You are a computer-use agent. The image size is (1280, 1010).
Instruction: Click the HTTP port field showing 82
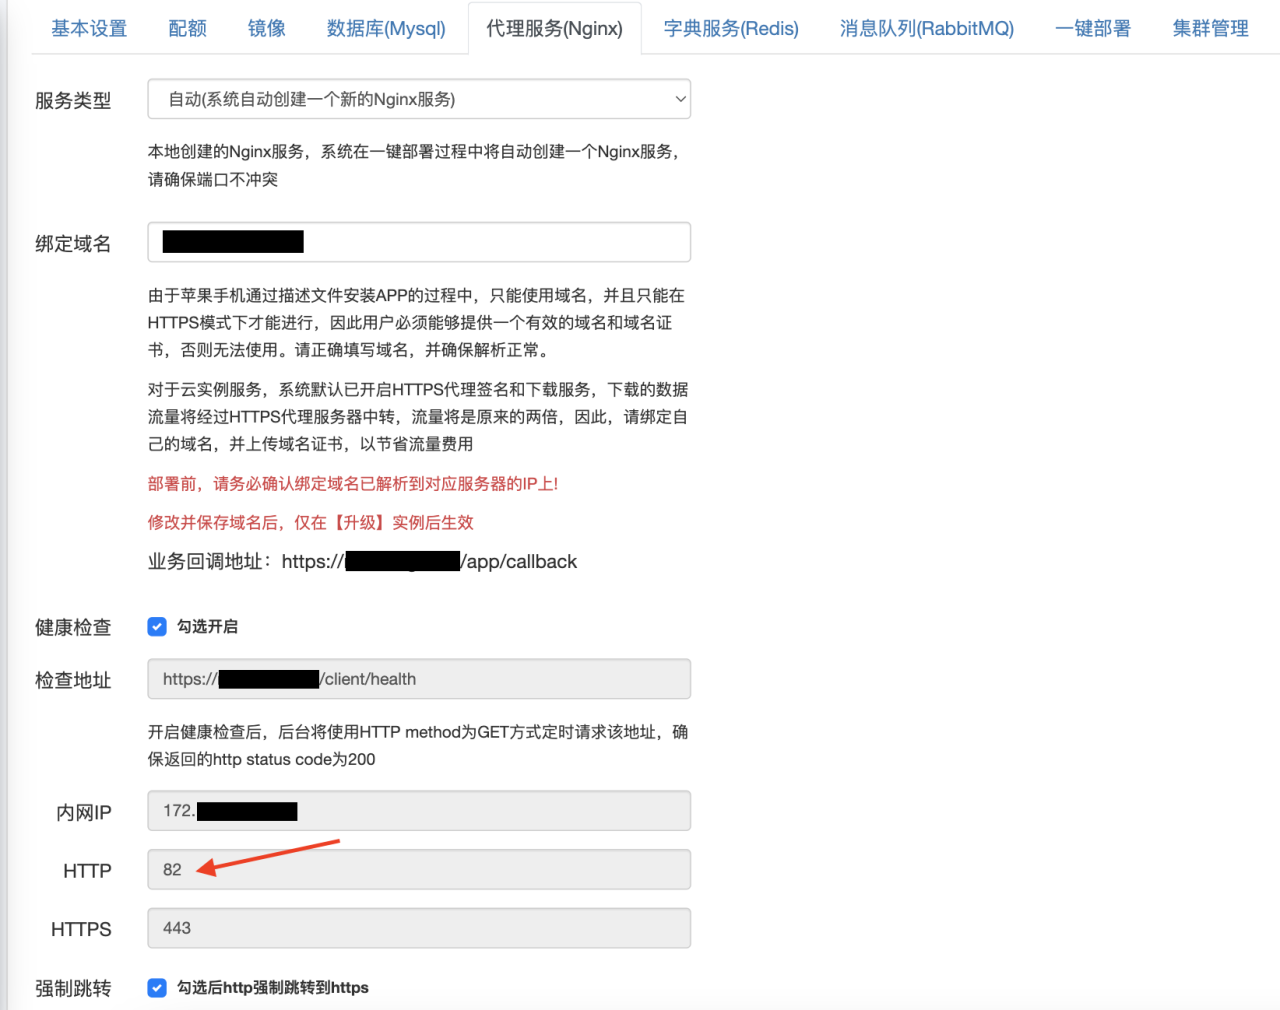coord(418,869)
